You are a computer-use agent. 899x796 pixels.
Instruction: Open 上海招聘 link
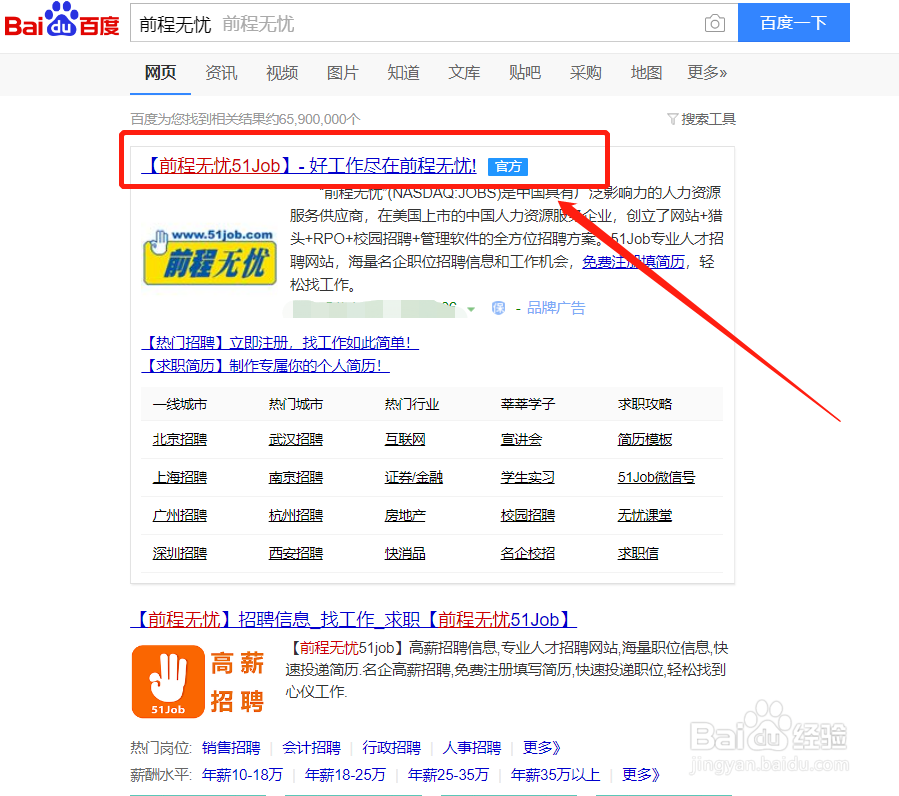point(179,477)
